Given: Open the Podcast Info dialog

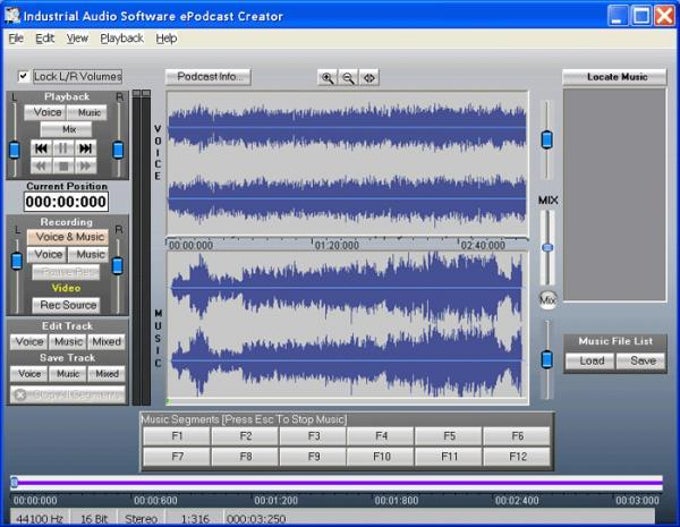Looking at the screenshot, I should point(208,77).
